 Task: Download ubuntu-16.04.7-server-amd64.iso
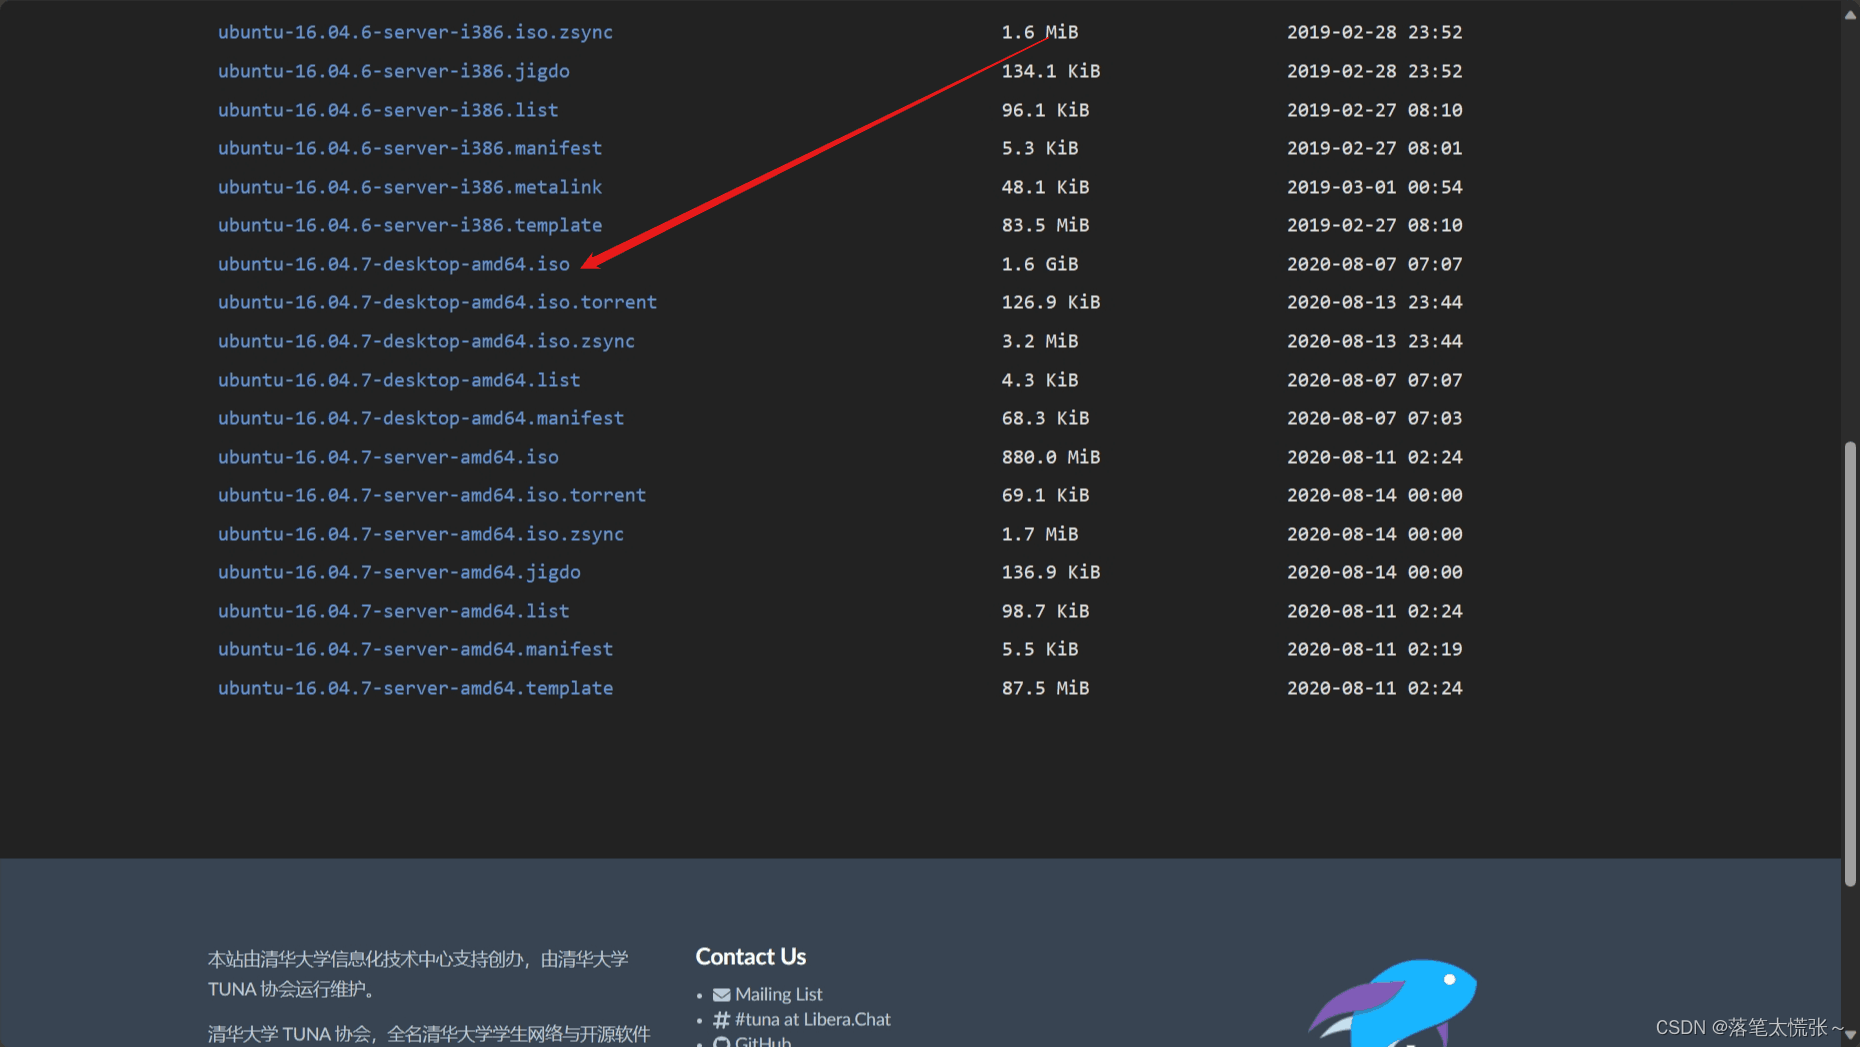coord(388,457)
